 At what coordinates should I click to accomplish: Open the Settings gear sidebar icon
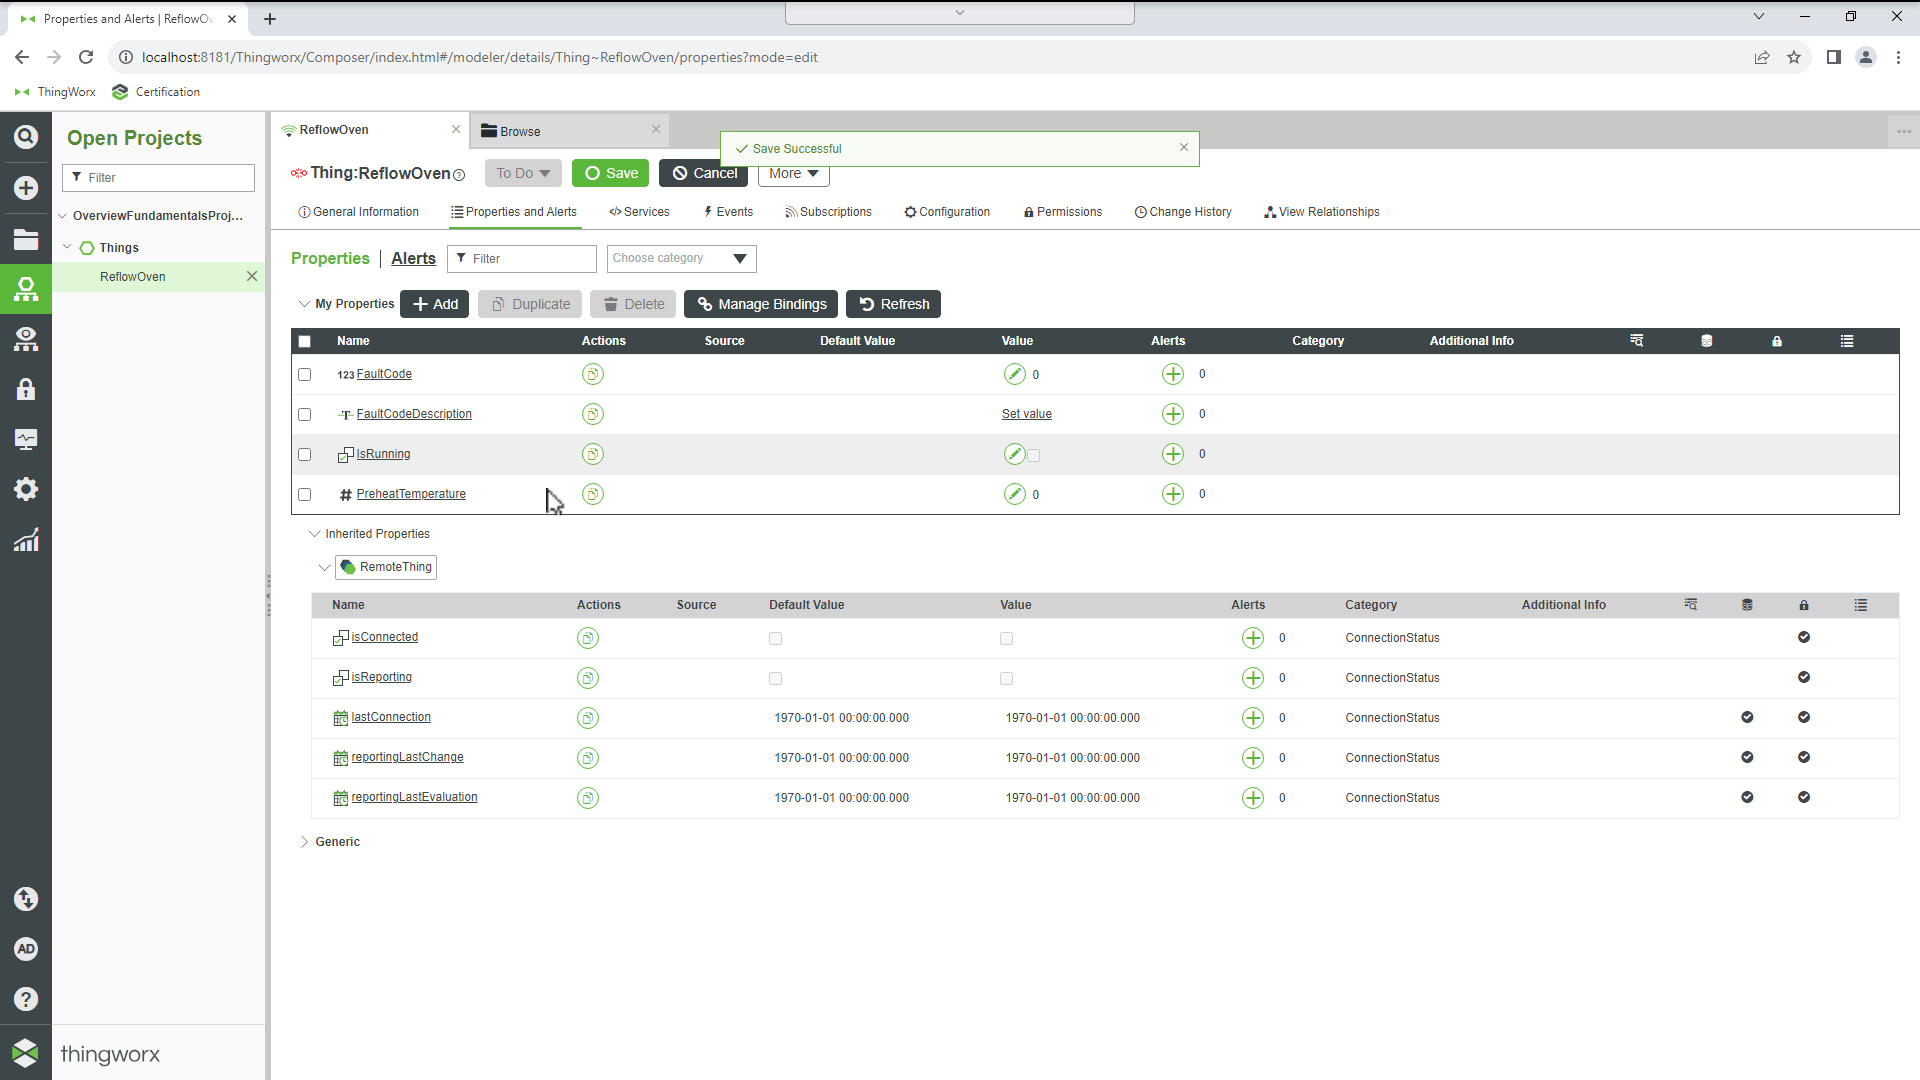[x=26, y=489]
